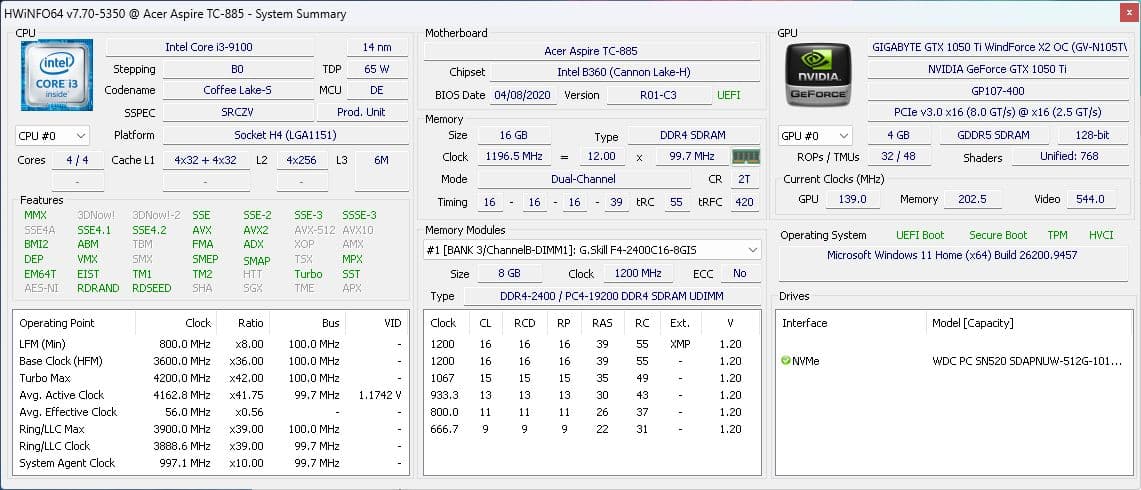Click the Secure Boot label

[998, 235]
